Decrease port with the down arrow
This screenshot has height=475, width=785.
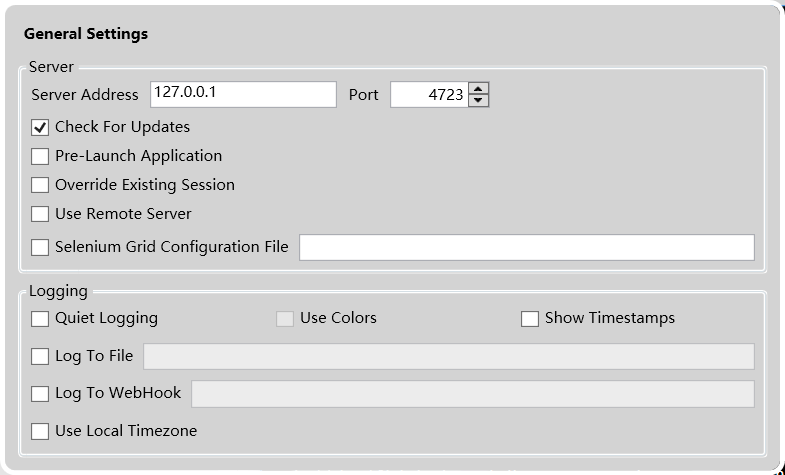pos(479,101)
